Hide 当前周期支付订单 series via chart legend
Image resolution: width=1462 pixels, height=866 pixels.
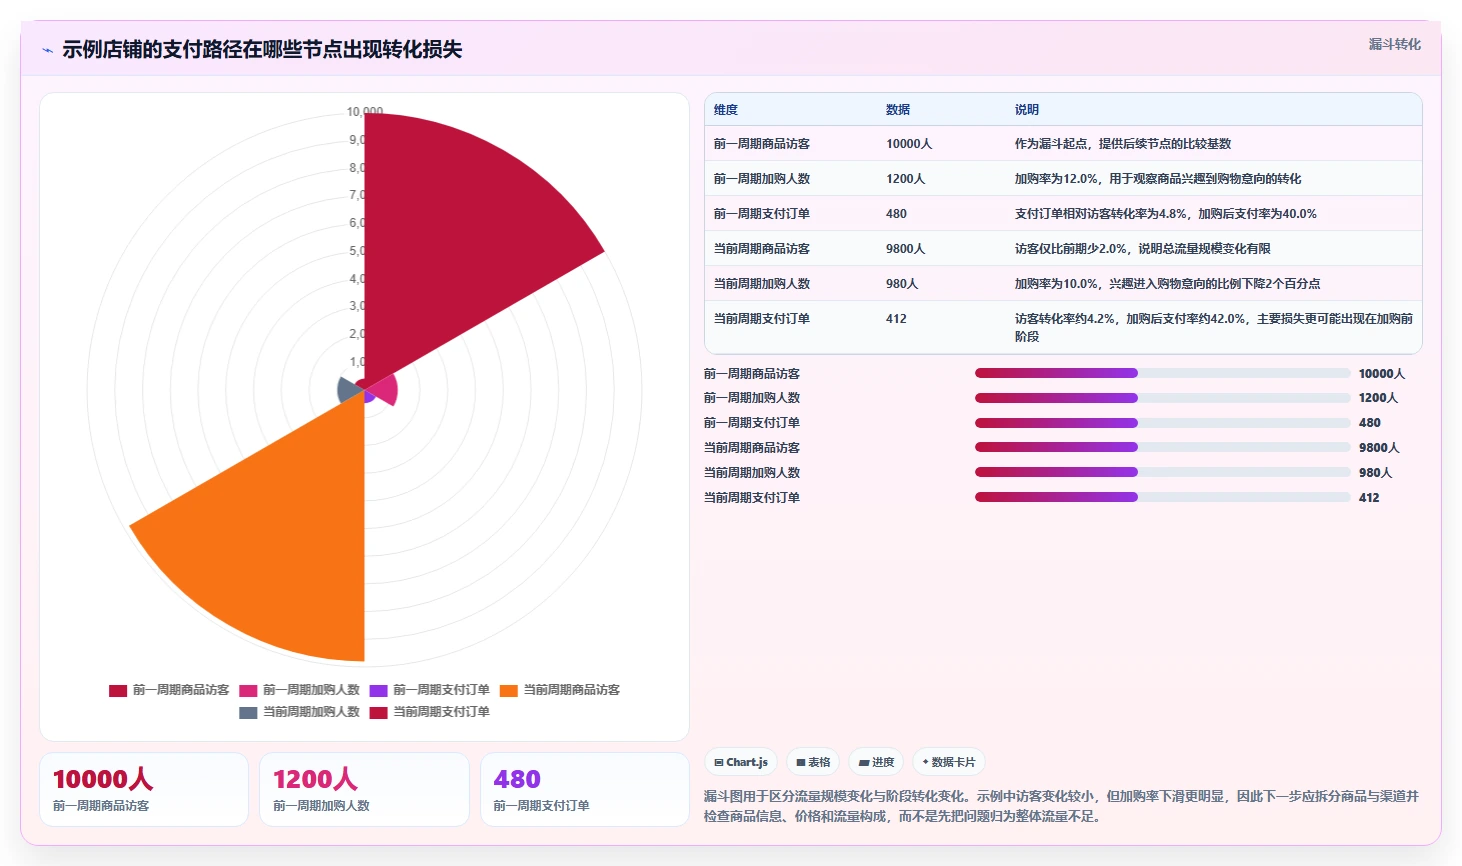tap(429, 712)
